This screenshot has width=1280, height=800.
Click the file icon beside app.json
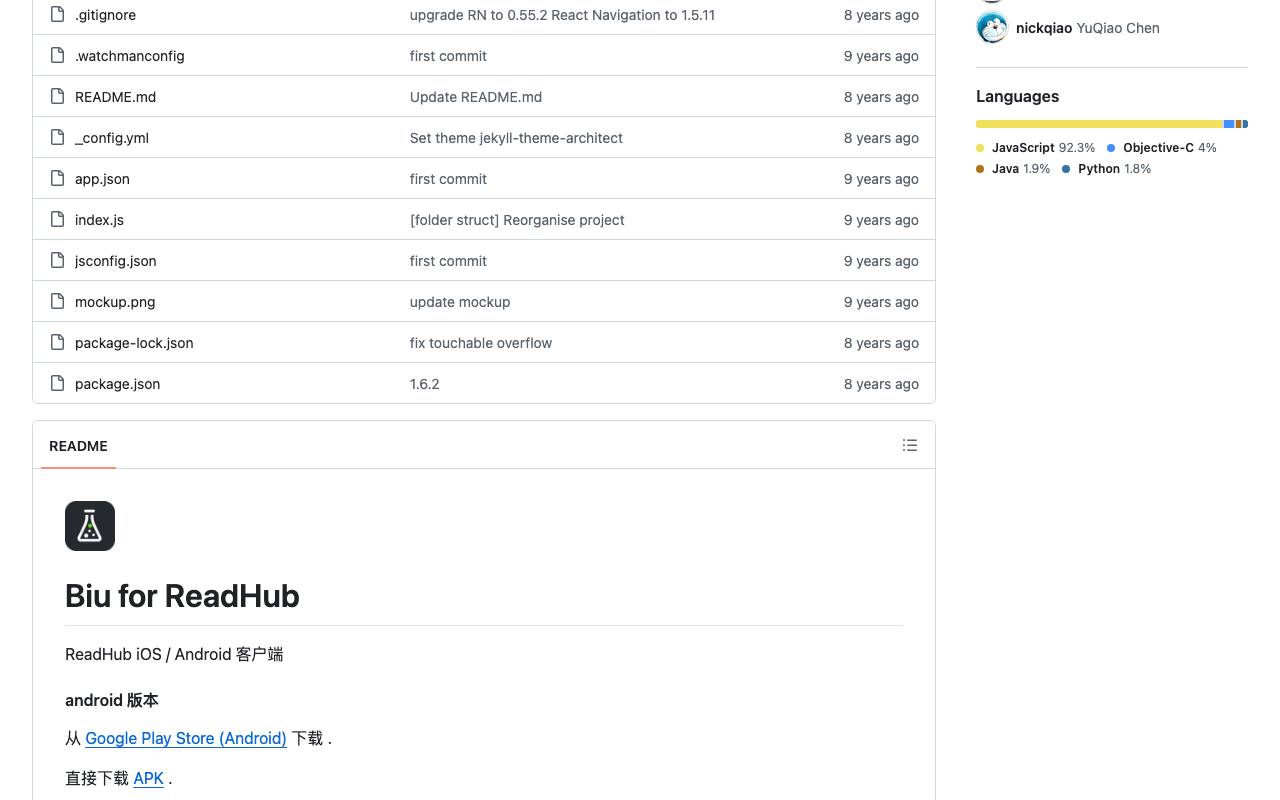pyautogui.click(x=58, y=179)
